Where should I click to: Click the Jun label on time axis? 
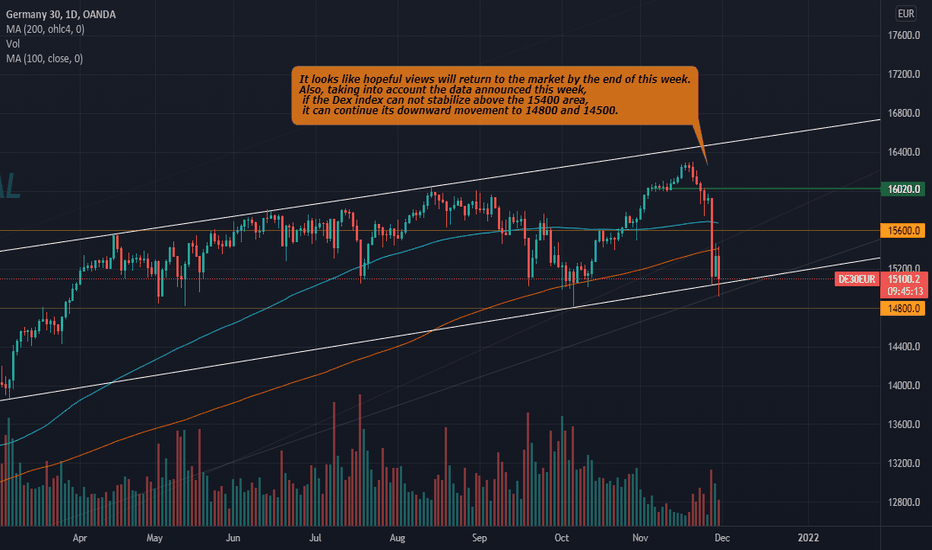233,538
